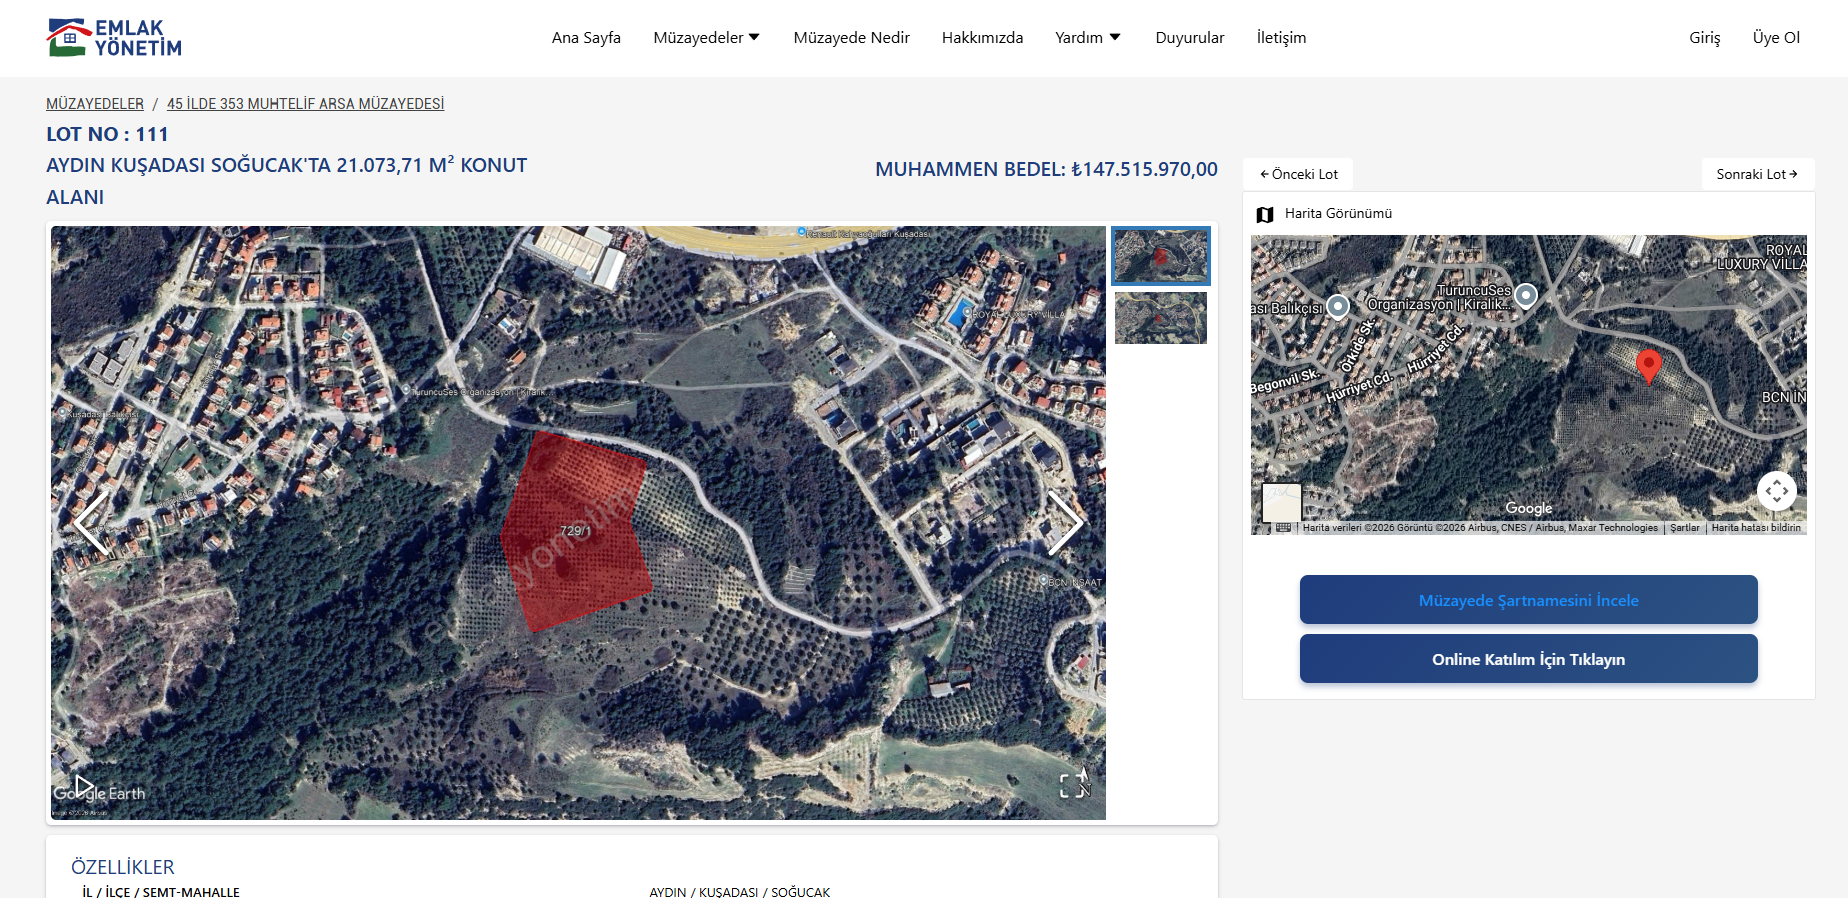Expand the Müzayedeler dropdown menu
The width and height of the screenshot is (1848, 898).
[706, 38]
